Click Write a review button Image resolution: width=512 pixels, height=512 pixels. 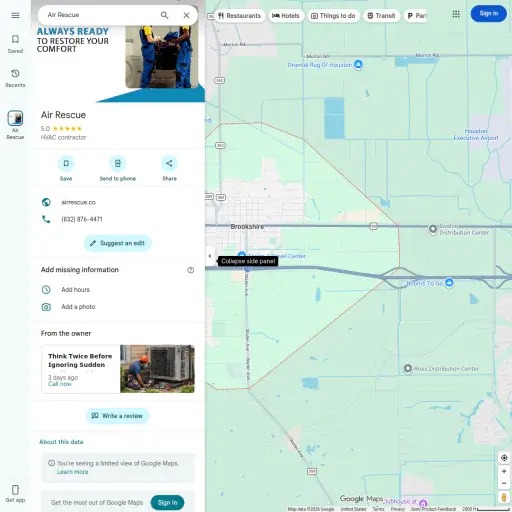click(x=118, y=416)
